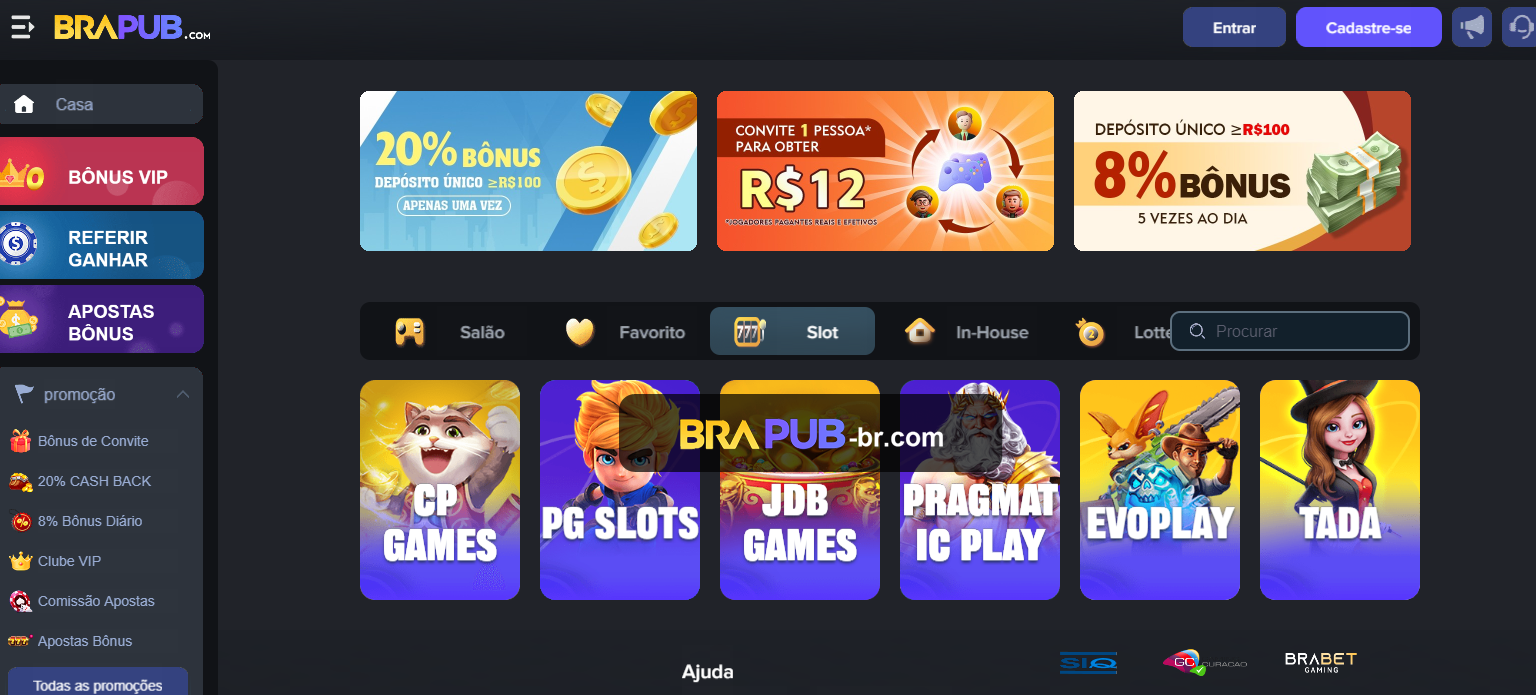1536x695 pixels.
Task: Click the slot machine icon on Slot tab
Action: [749, 331]
